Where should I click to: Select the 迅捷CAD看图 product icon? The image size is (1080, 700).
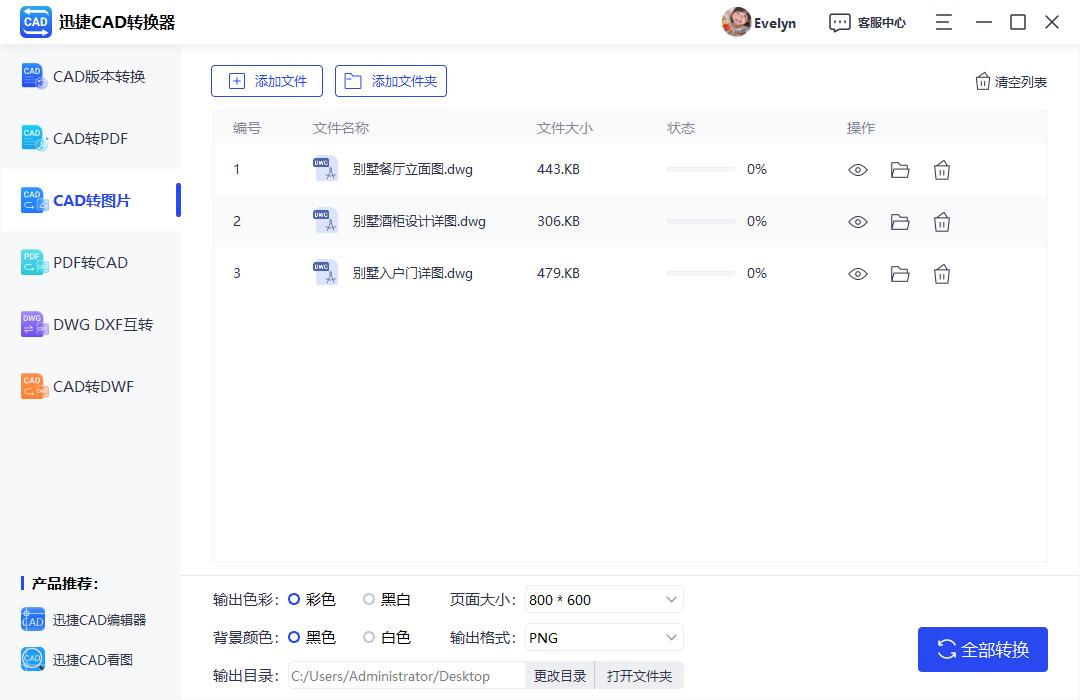coord(33,659)
